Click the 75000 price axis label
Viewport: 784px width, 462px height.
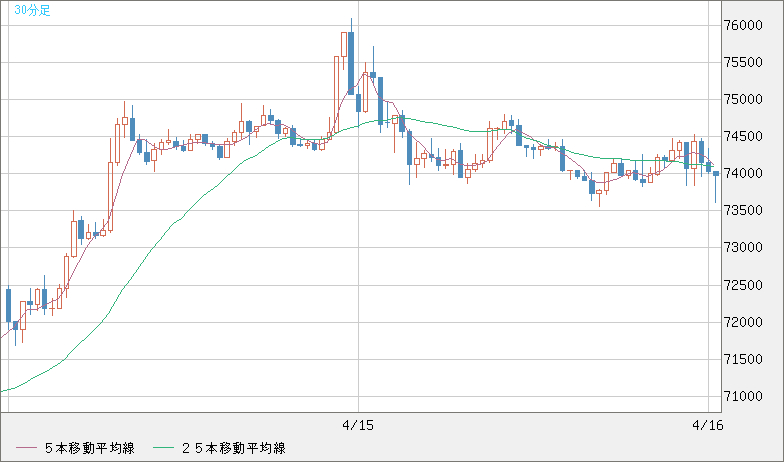pos(742,100)
